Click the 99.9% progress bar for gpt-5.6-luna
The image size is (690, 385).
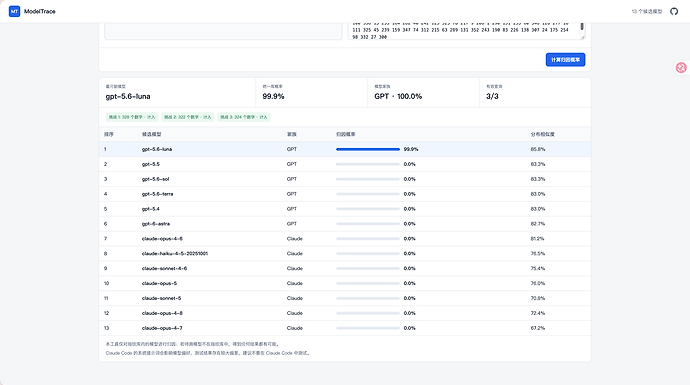click(x=368, y=149)
